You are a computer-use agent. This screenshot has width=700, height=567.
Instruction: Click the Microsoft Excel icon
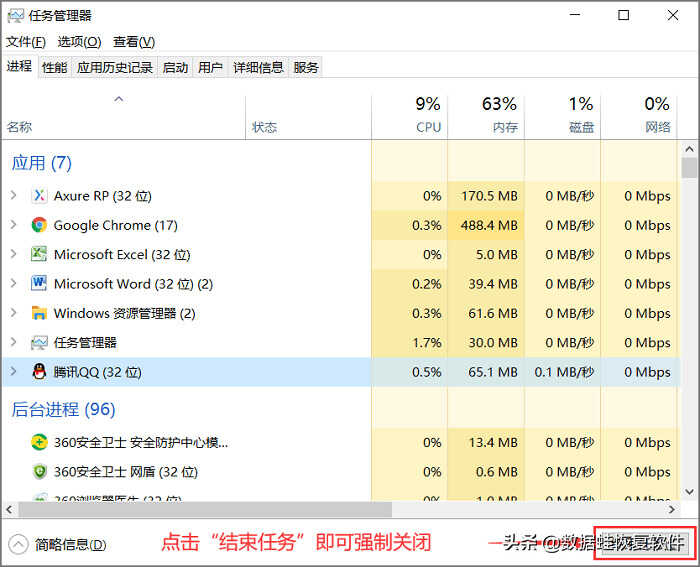pos(39,254)
